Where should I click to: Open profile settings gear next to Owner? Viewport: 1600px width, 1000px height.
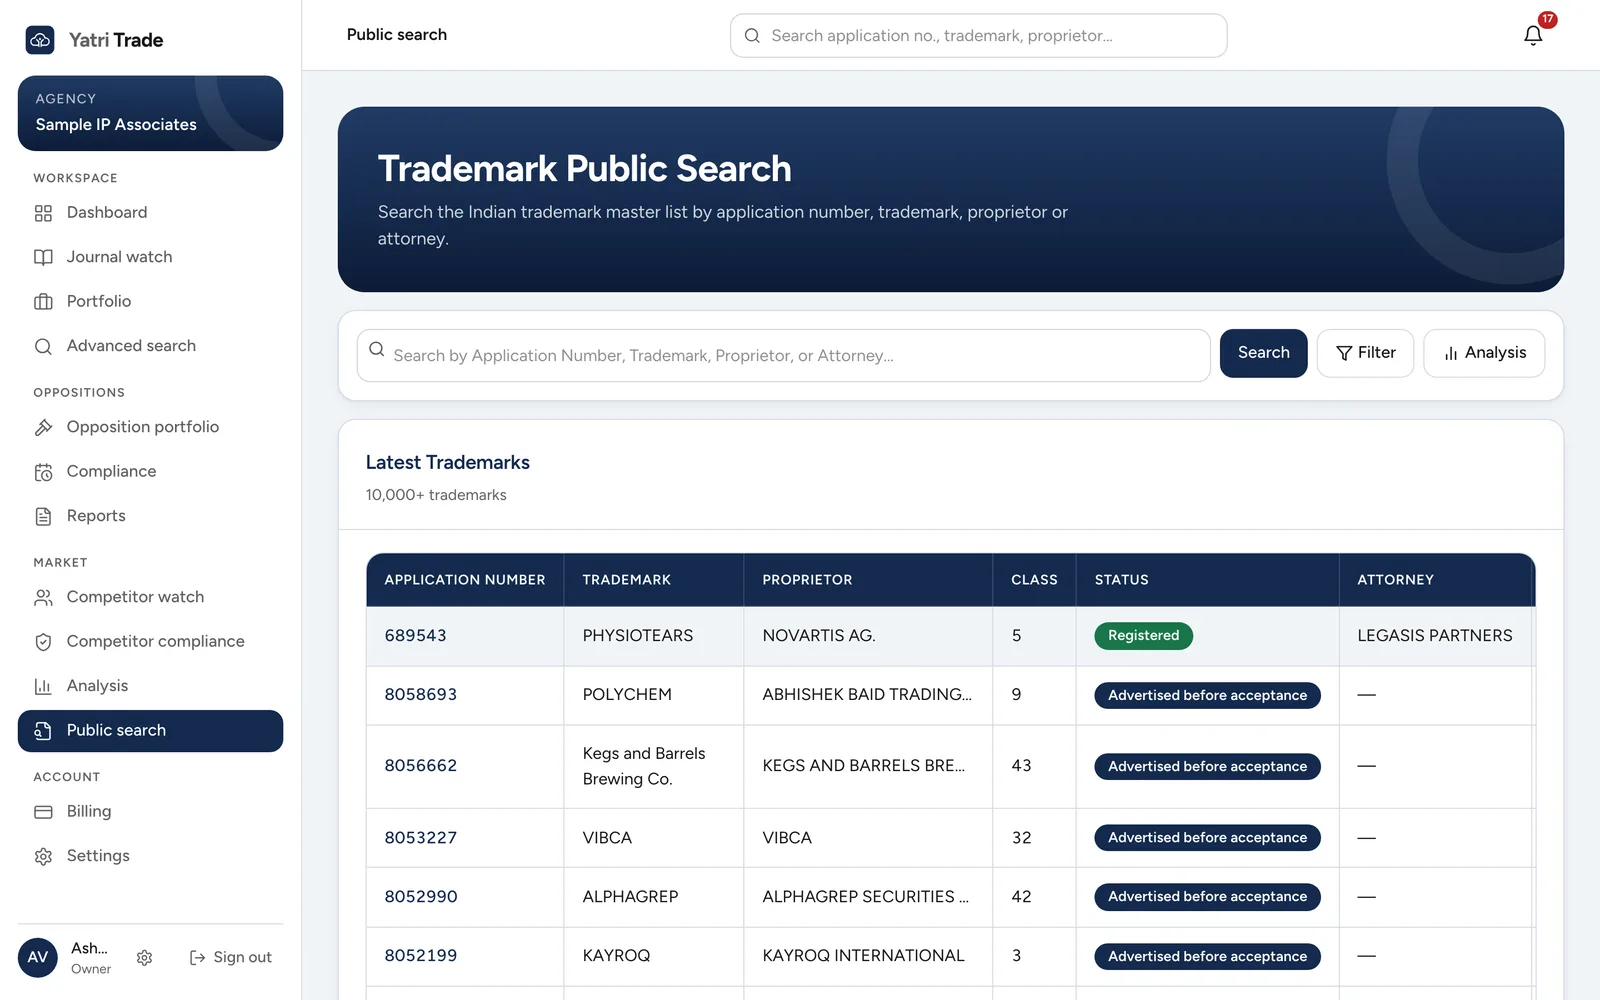pyautogui.click(x=144, y=958)
